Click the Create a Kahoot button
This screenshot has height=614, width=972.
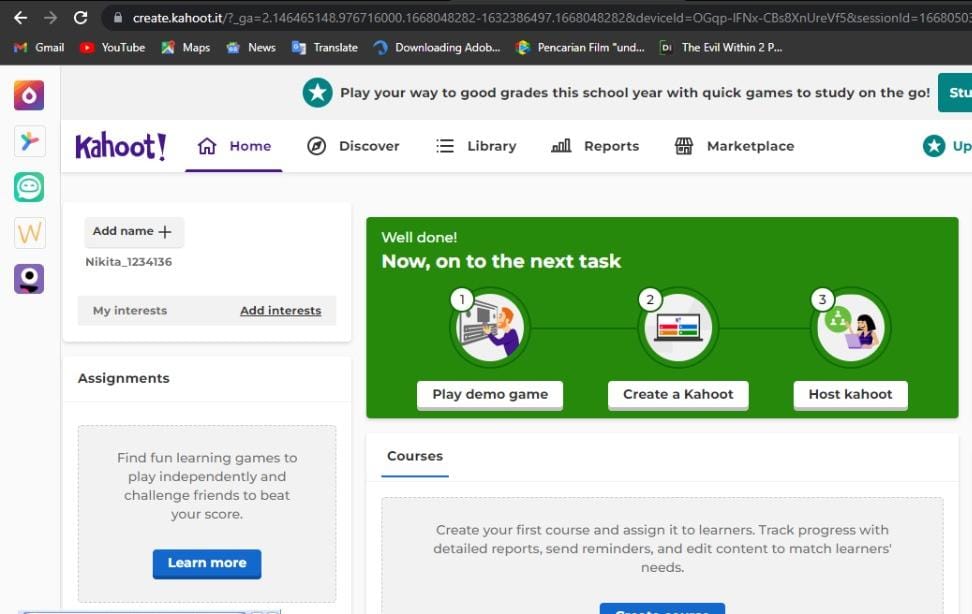(x=678, y=394)
